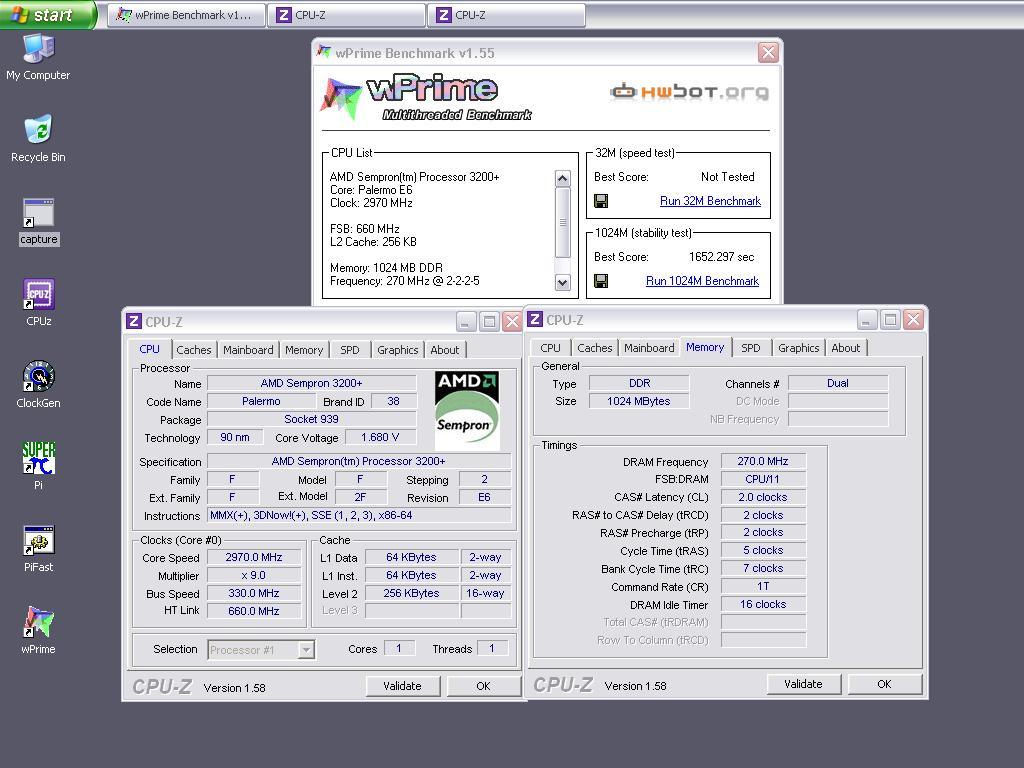Open the Processor #1 selection dropdown
This screenshot has width=1024, height=768.
261,650
